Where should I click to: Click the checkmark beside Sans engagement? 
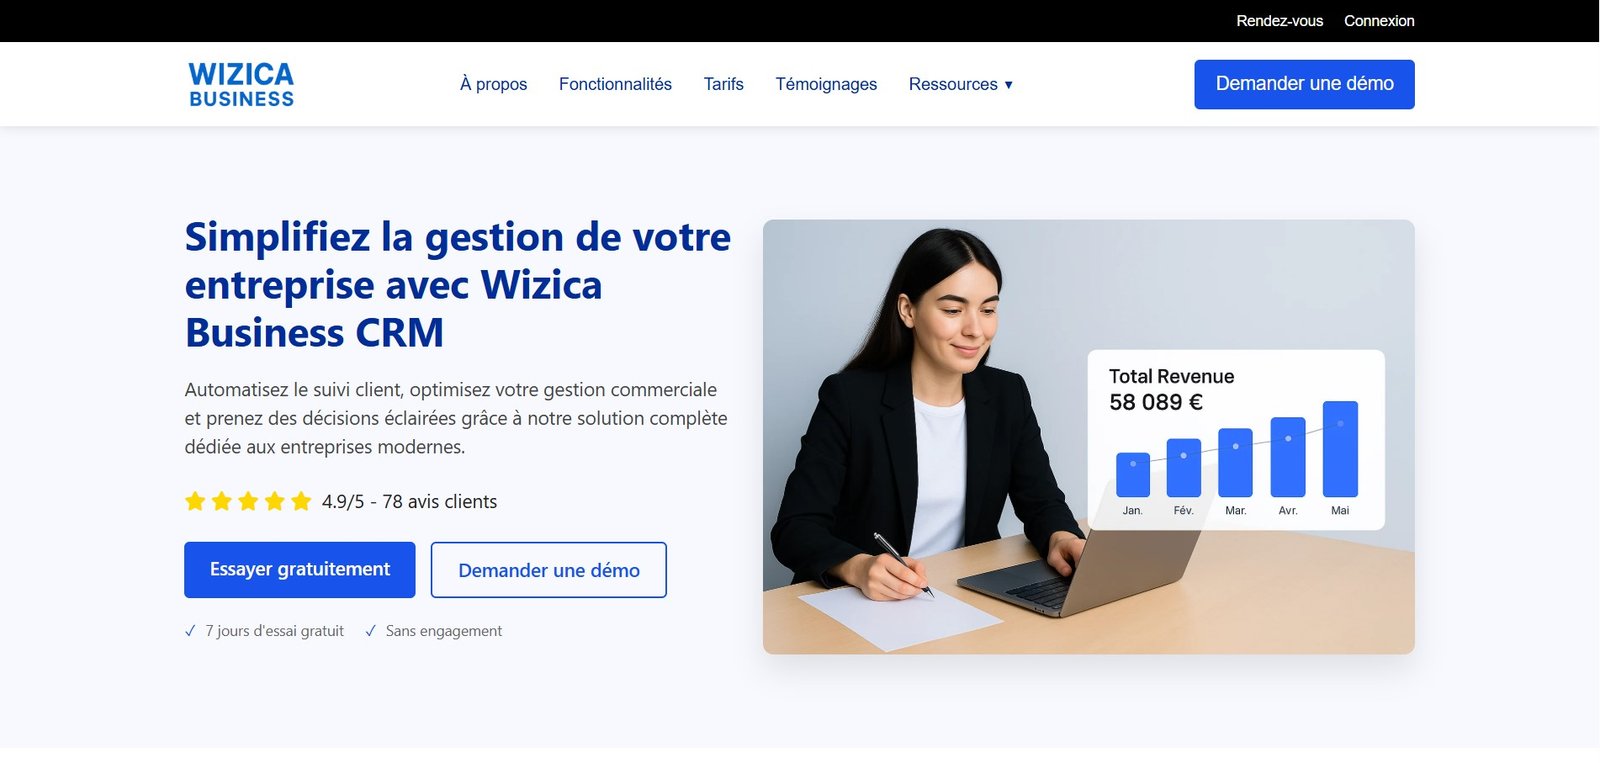pos(370,631)
